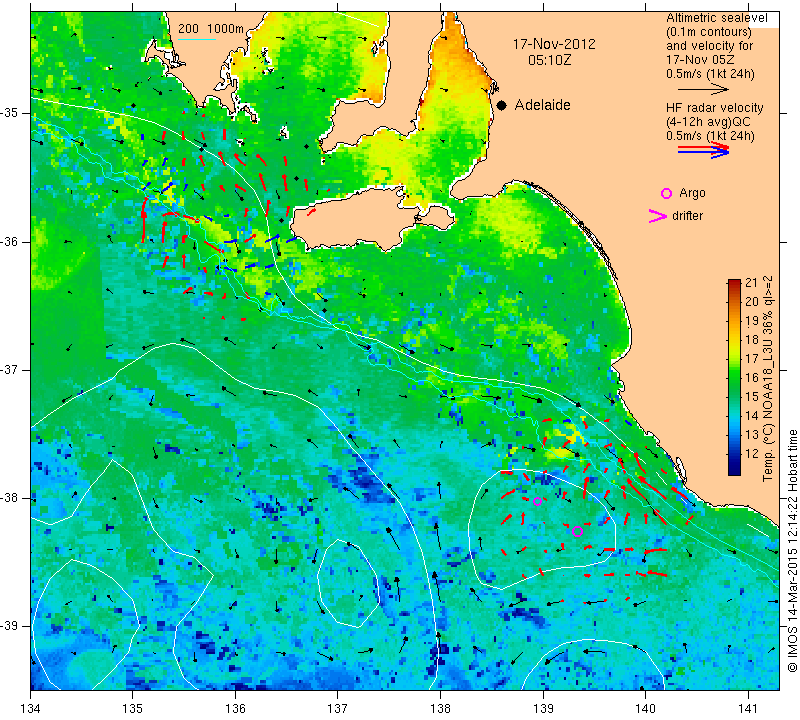Select the Argo float marker near 139.3 longitude
This screenshot has width=800, height=720.
pos(577,531)
